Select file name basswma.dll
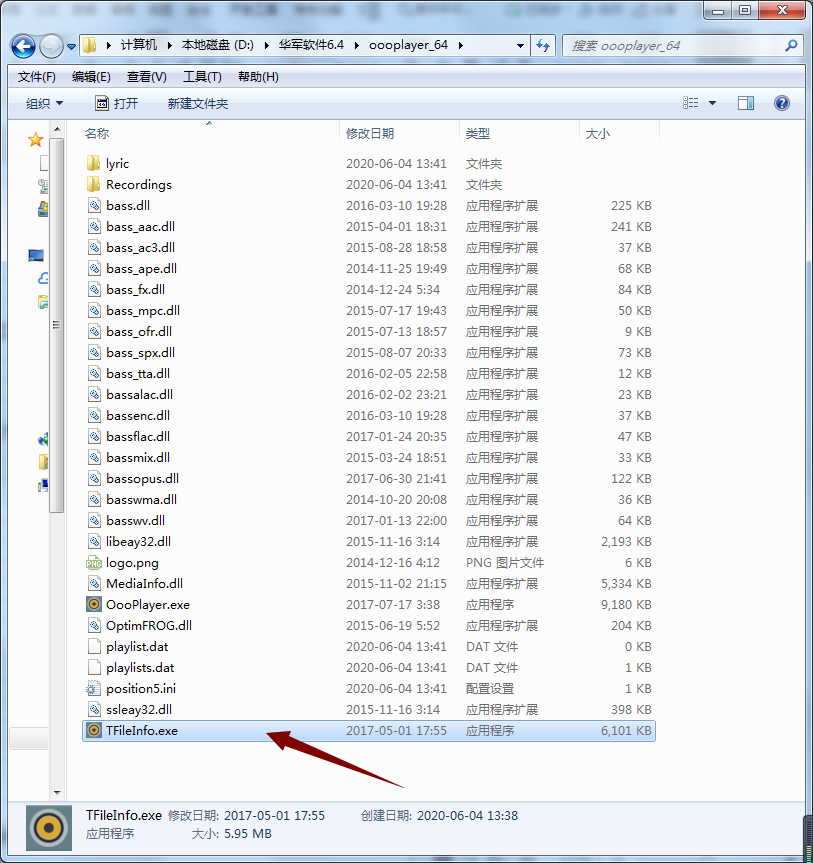 point(141,500)
